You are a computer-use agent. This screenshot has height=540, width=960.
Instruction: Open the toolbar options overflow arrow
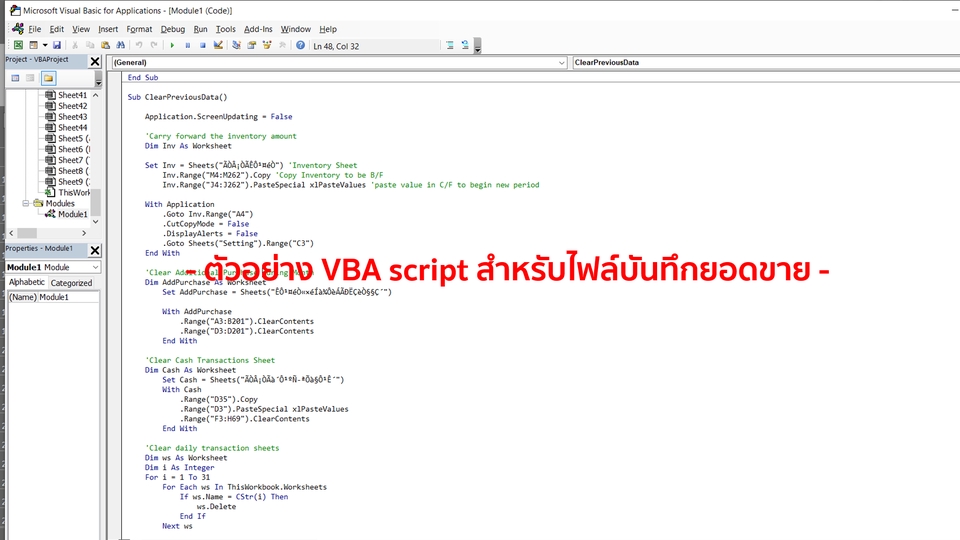(478, 47)
